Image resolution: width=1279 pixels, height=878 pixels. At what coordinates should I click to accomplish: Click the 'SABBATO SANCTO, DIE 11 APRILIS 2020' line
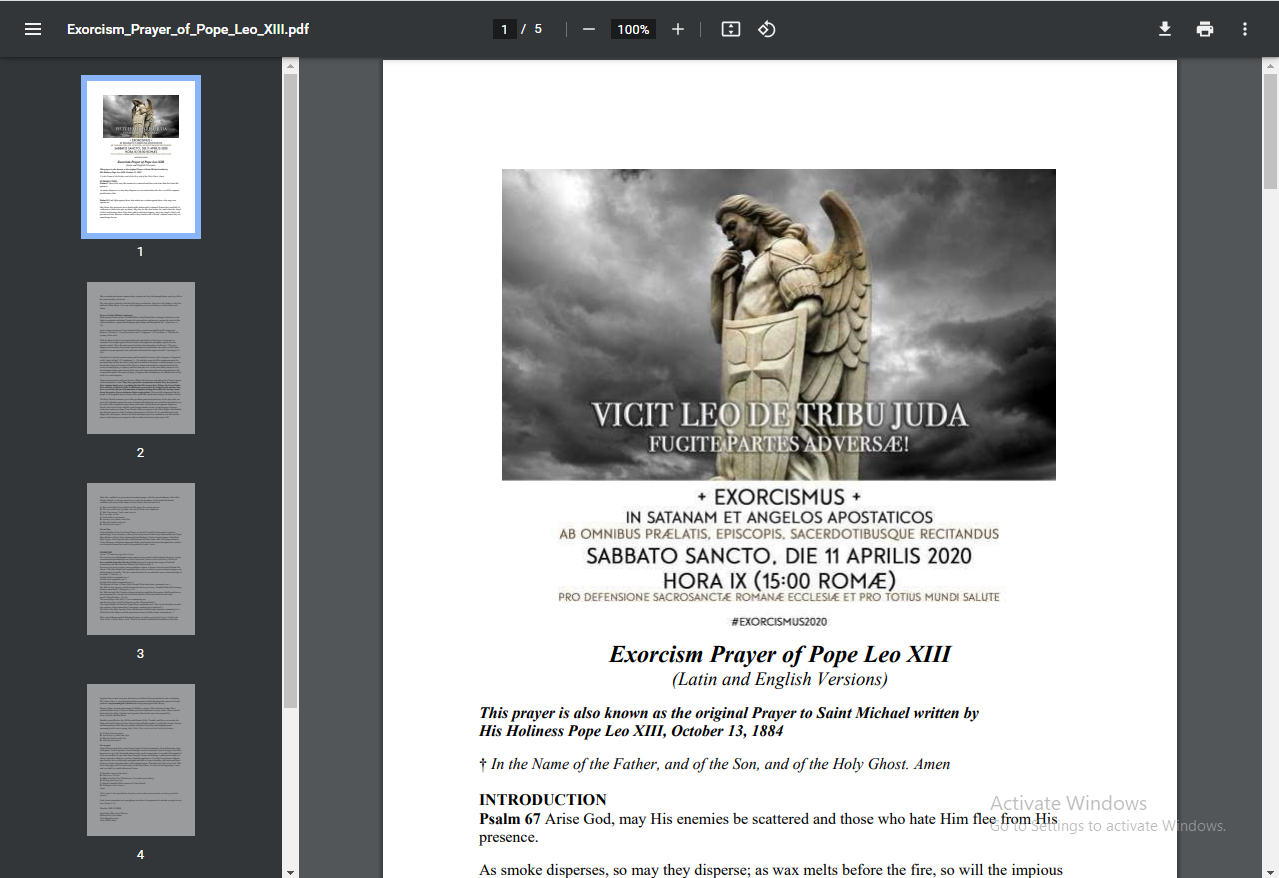click(x=779, y=556)
